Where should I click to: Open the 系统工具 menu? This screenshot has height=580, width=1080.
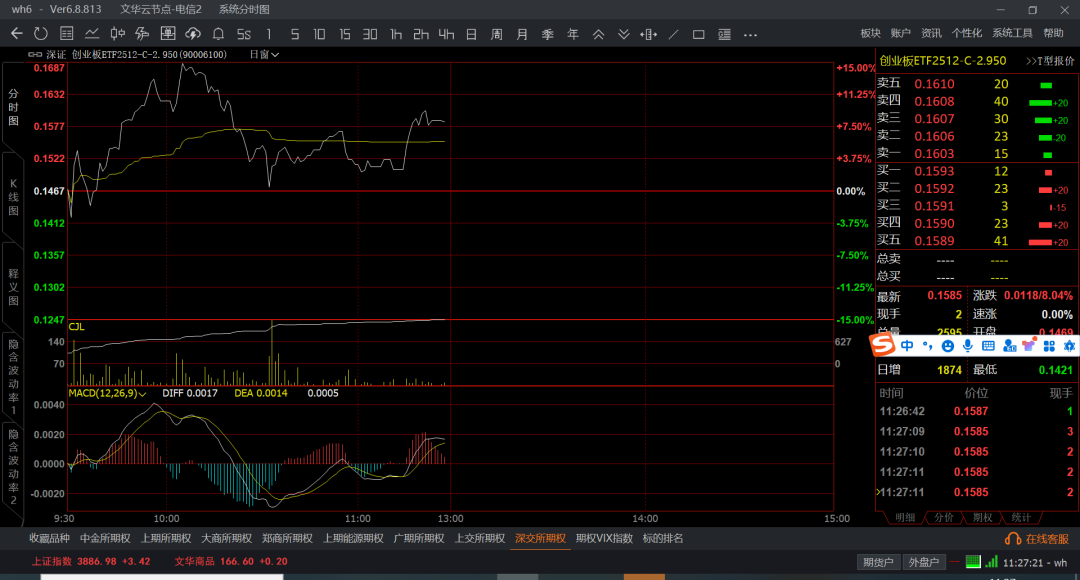[x=1012, y=33]
